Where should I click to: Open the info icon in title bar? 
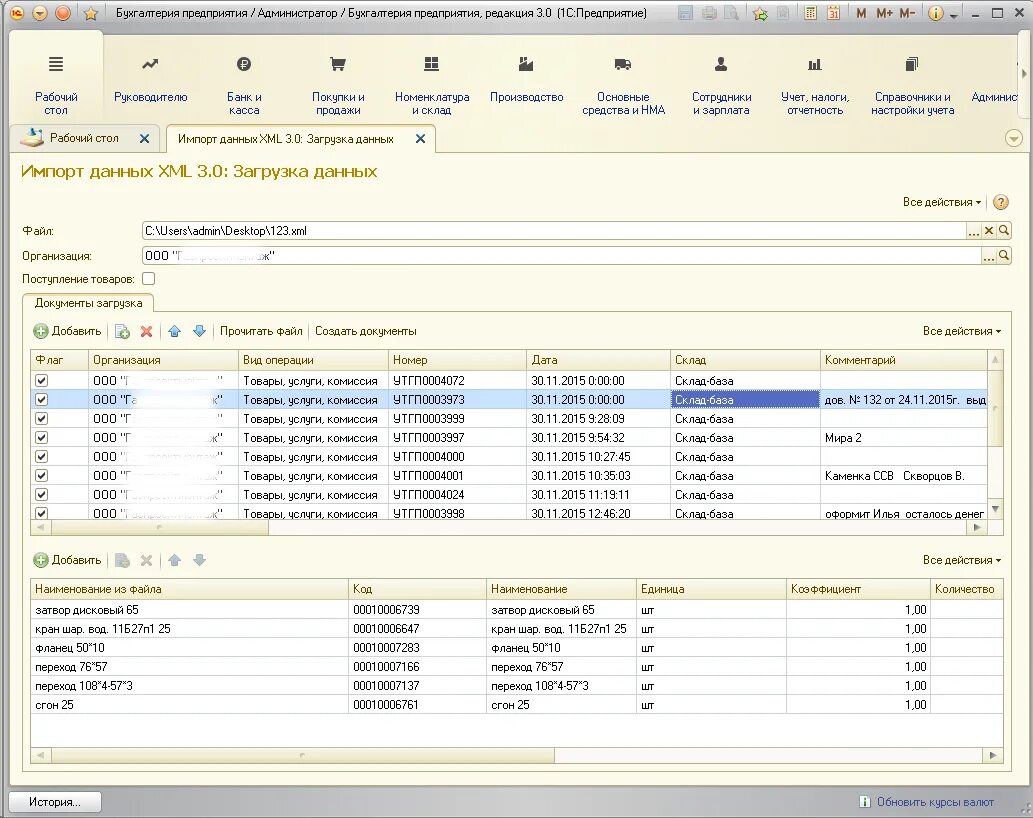[x=935, y=13]
